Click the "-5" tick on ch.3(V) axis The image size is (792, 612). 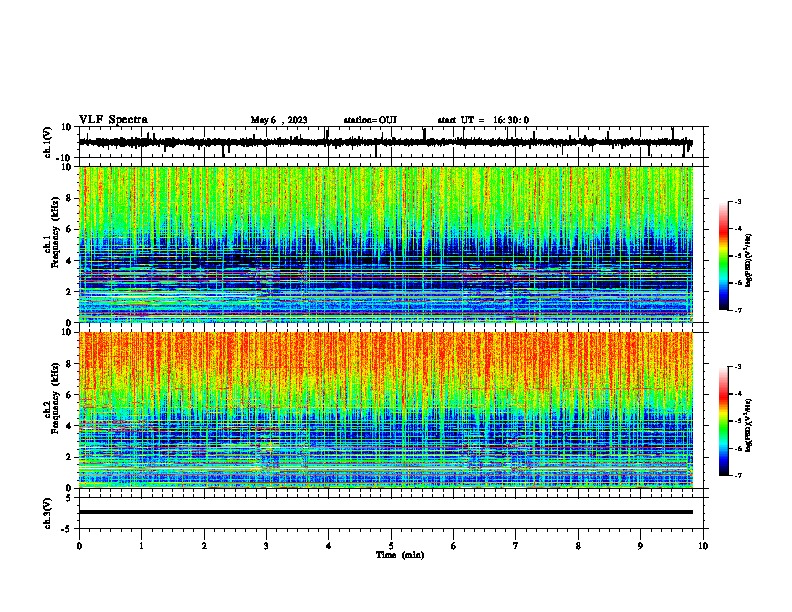(x=67, y=529)
